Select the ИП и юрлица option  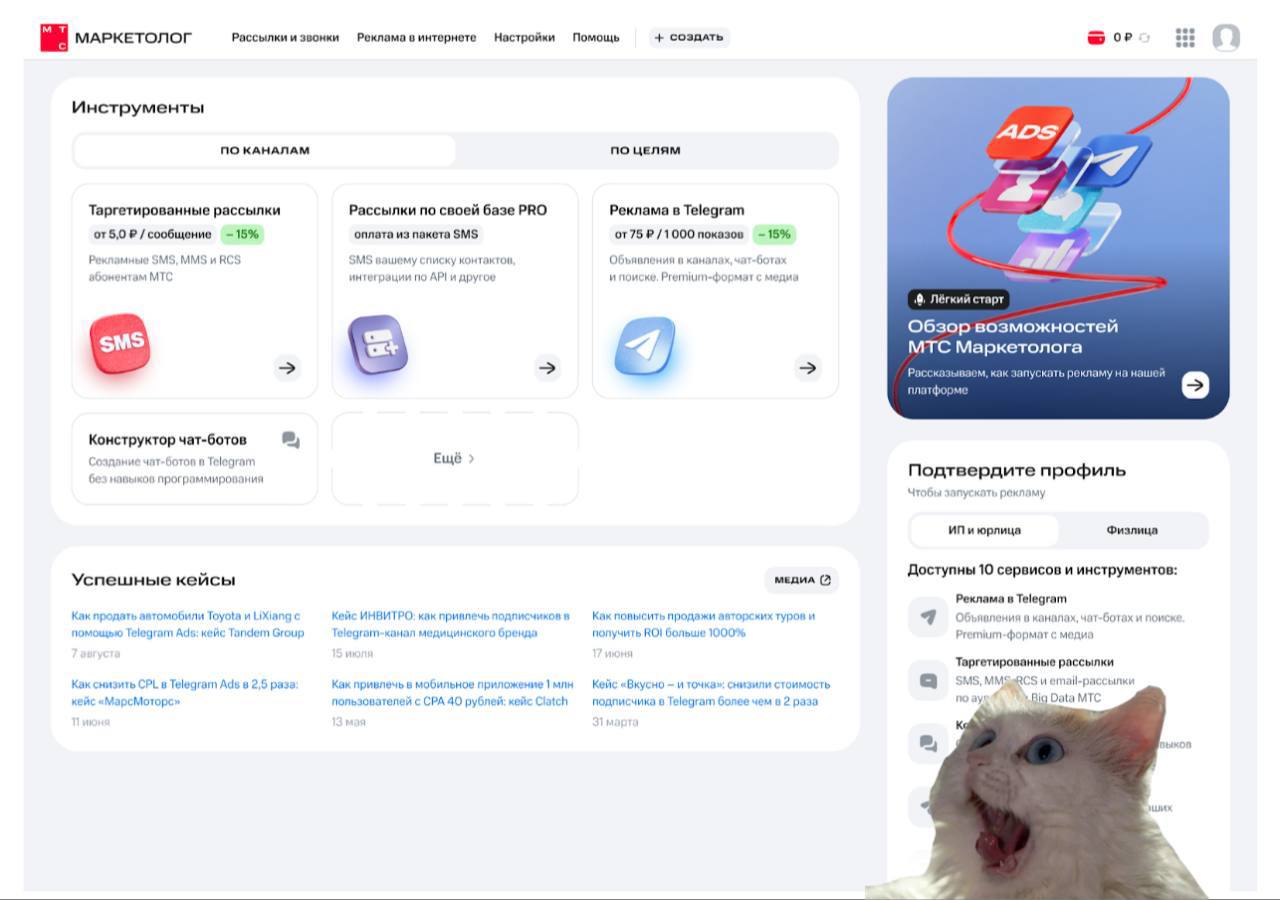click(x=984, y=530)
